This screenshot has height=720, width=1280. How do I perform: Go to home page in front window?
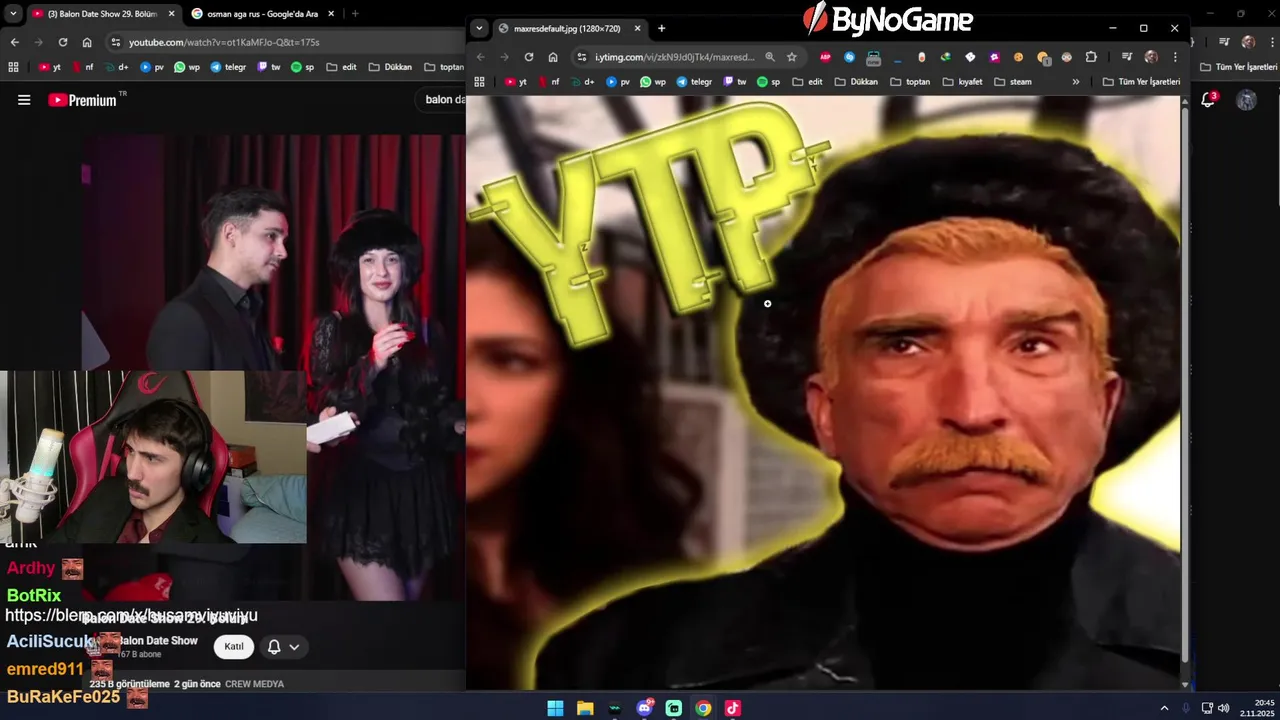(553, 57)
